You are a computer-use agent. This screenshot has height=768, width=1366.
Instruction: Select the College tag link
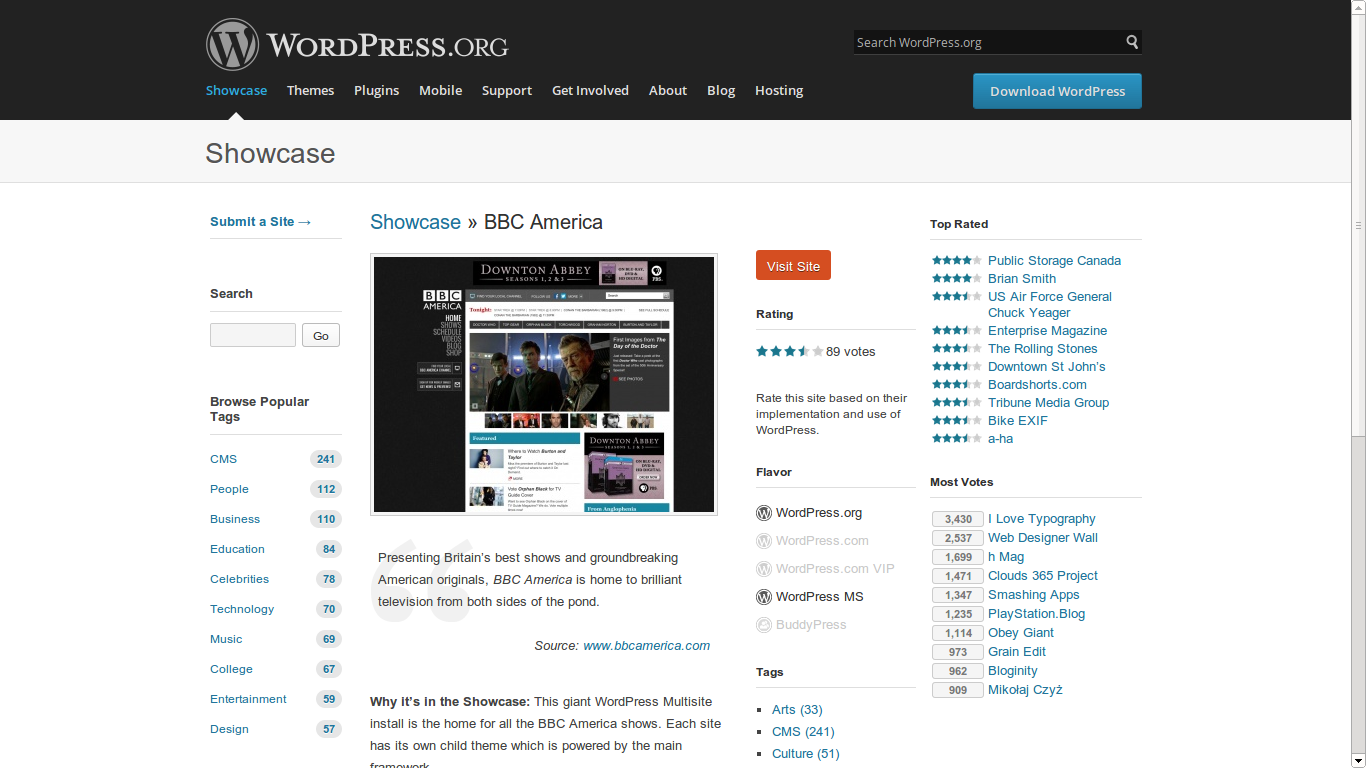click(231, 669)
